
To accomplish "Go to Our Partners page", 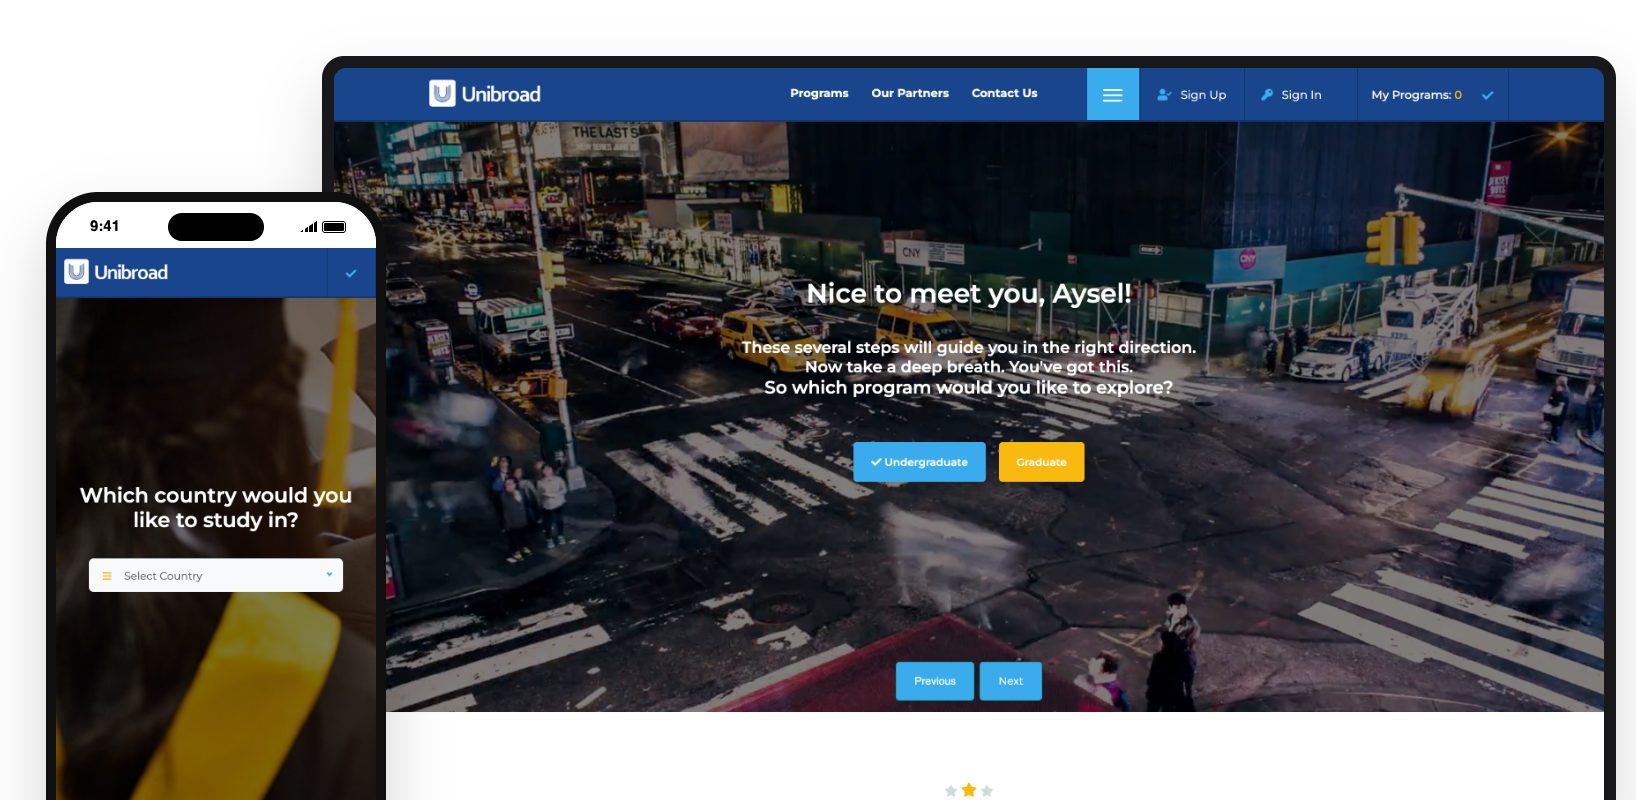I will (x=910, y=93).
